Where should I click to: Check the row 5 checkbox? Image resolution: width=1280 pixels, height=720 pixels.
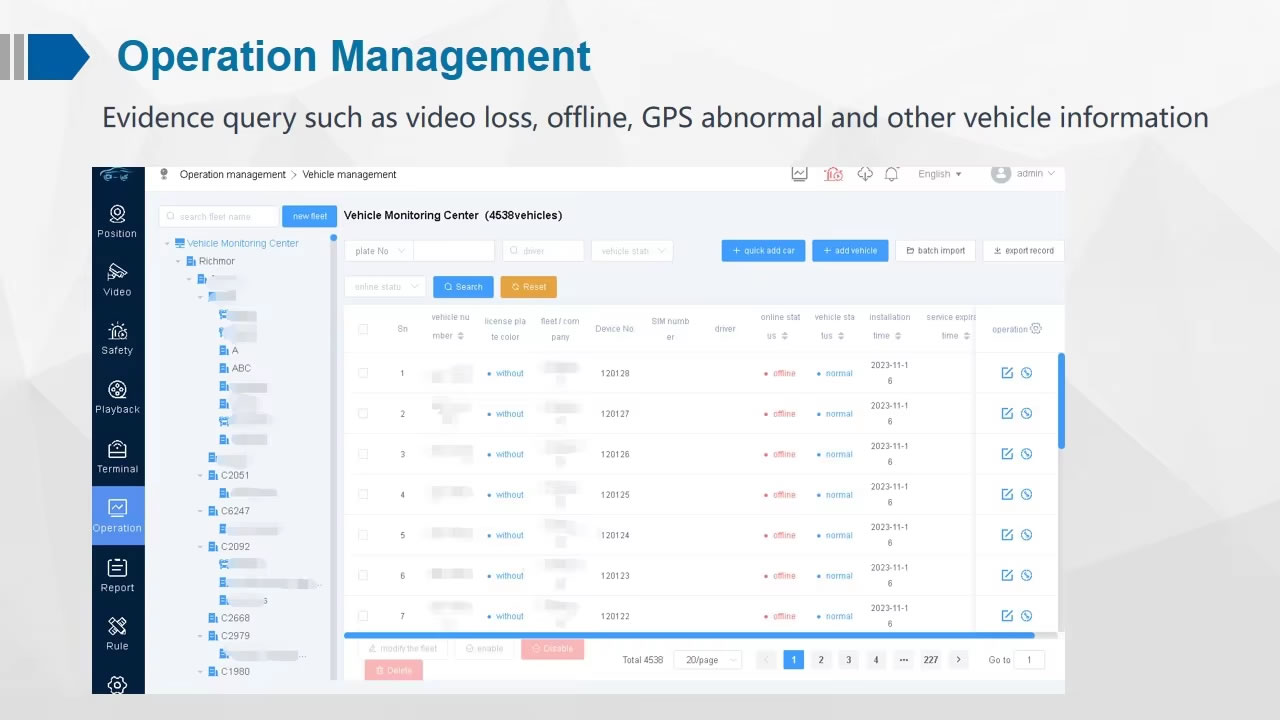pyautogui.click(x=363, y=535)
